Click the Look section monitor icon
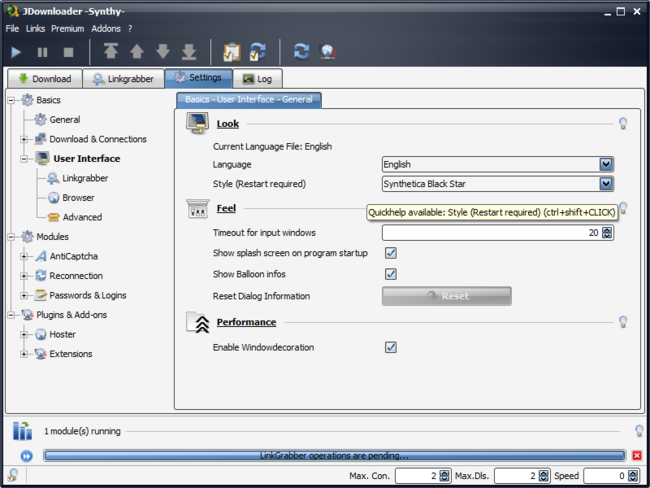The height and width of the screenshot is (488, 650). tap(197, 123)
